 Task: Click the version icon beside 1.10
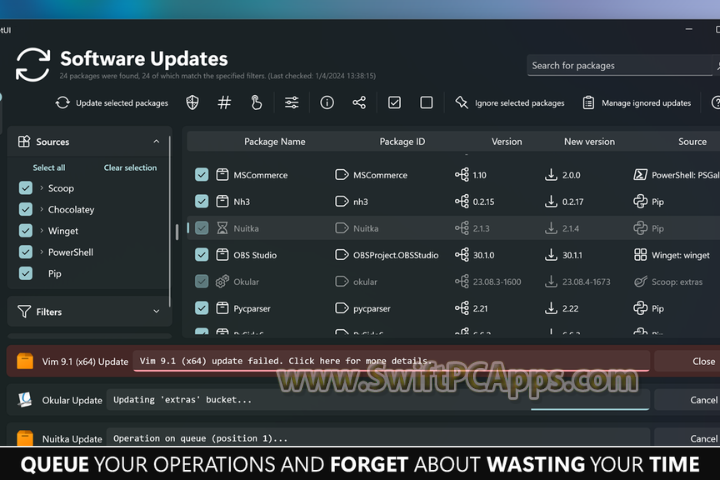[462, 175]
